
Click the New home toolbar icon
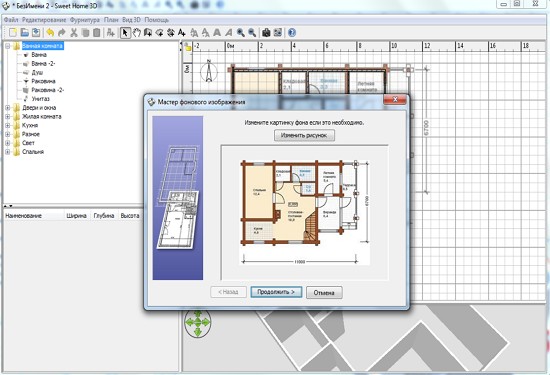click(x=13, y=33)
